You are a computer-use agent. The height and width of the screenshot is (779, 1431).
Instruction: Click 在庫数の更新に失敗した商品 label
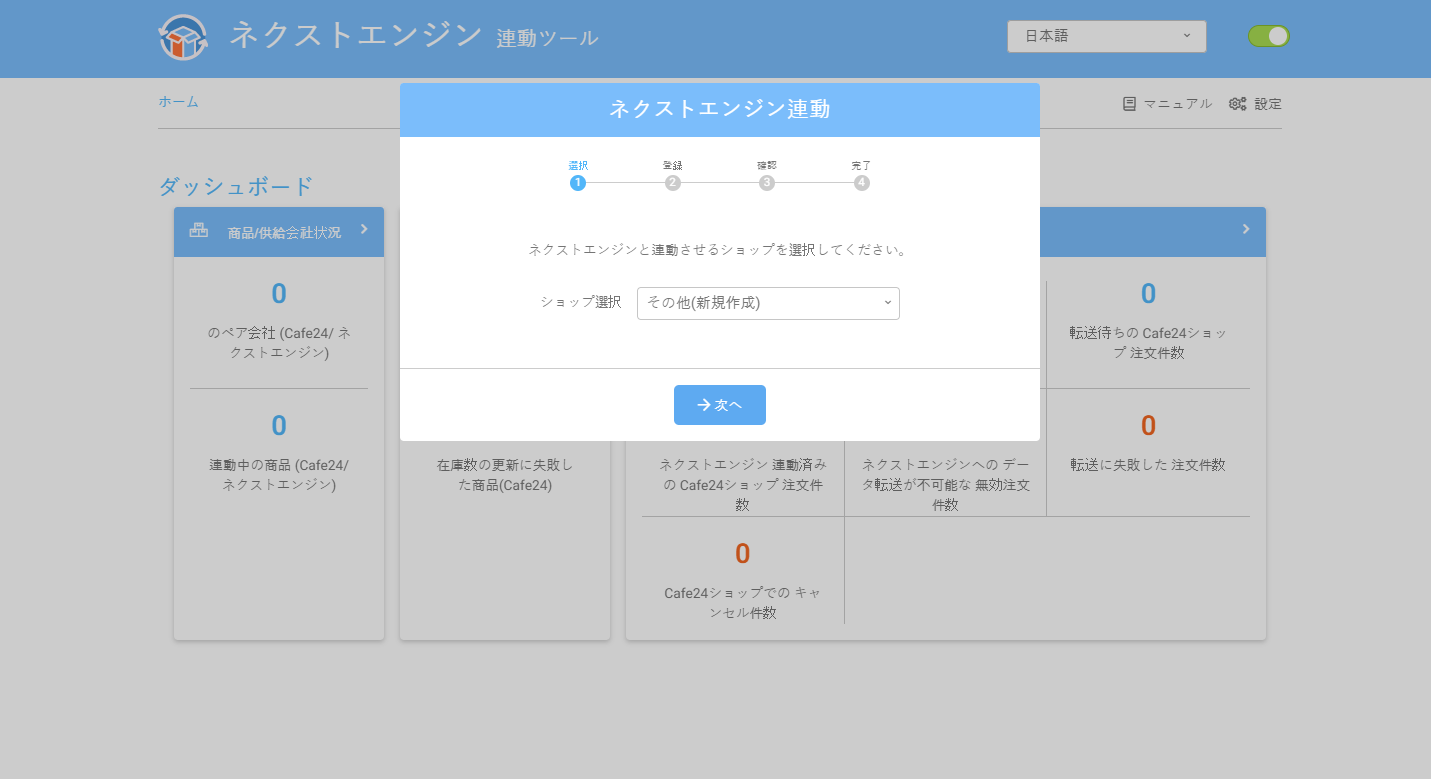505,475
